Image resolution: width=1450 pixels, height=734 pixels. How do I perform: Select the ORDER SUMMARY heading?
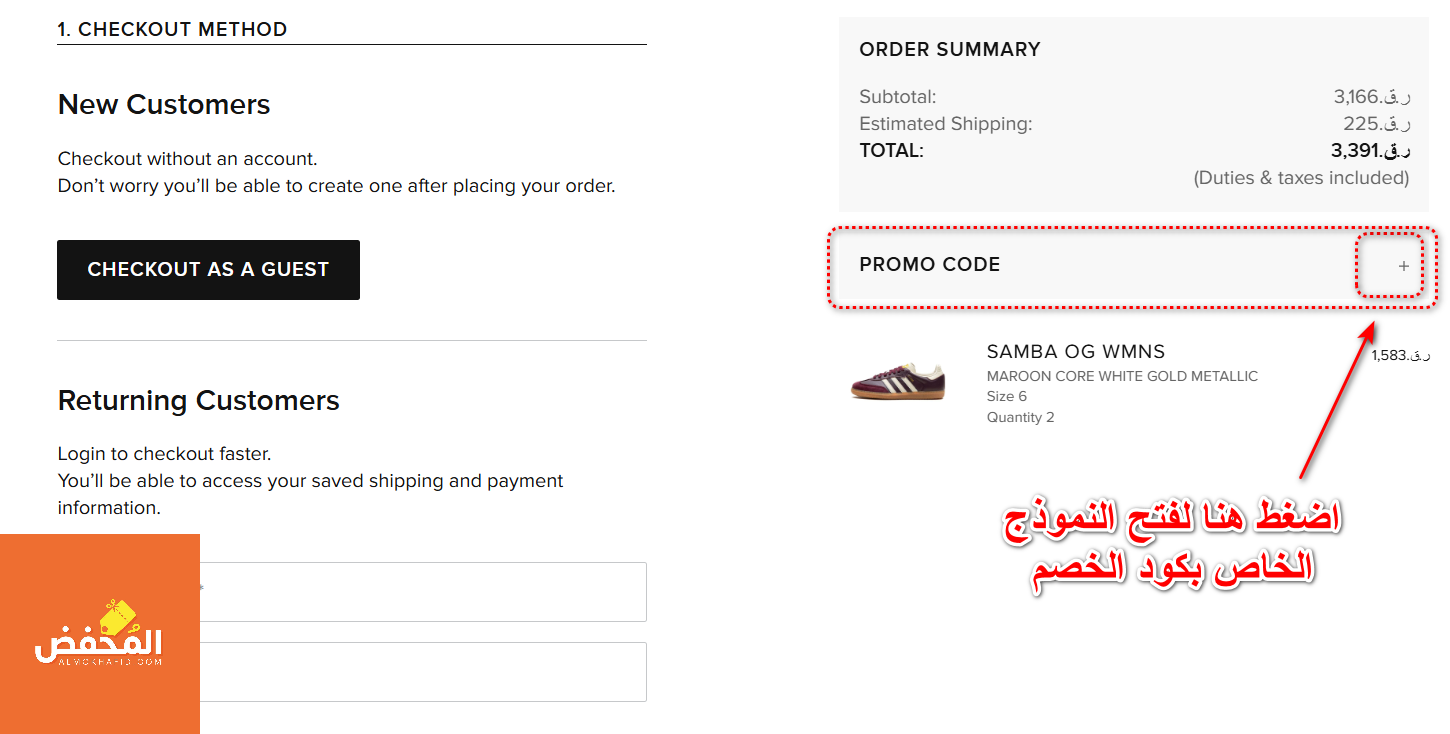950,49
